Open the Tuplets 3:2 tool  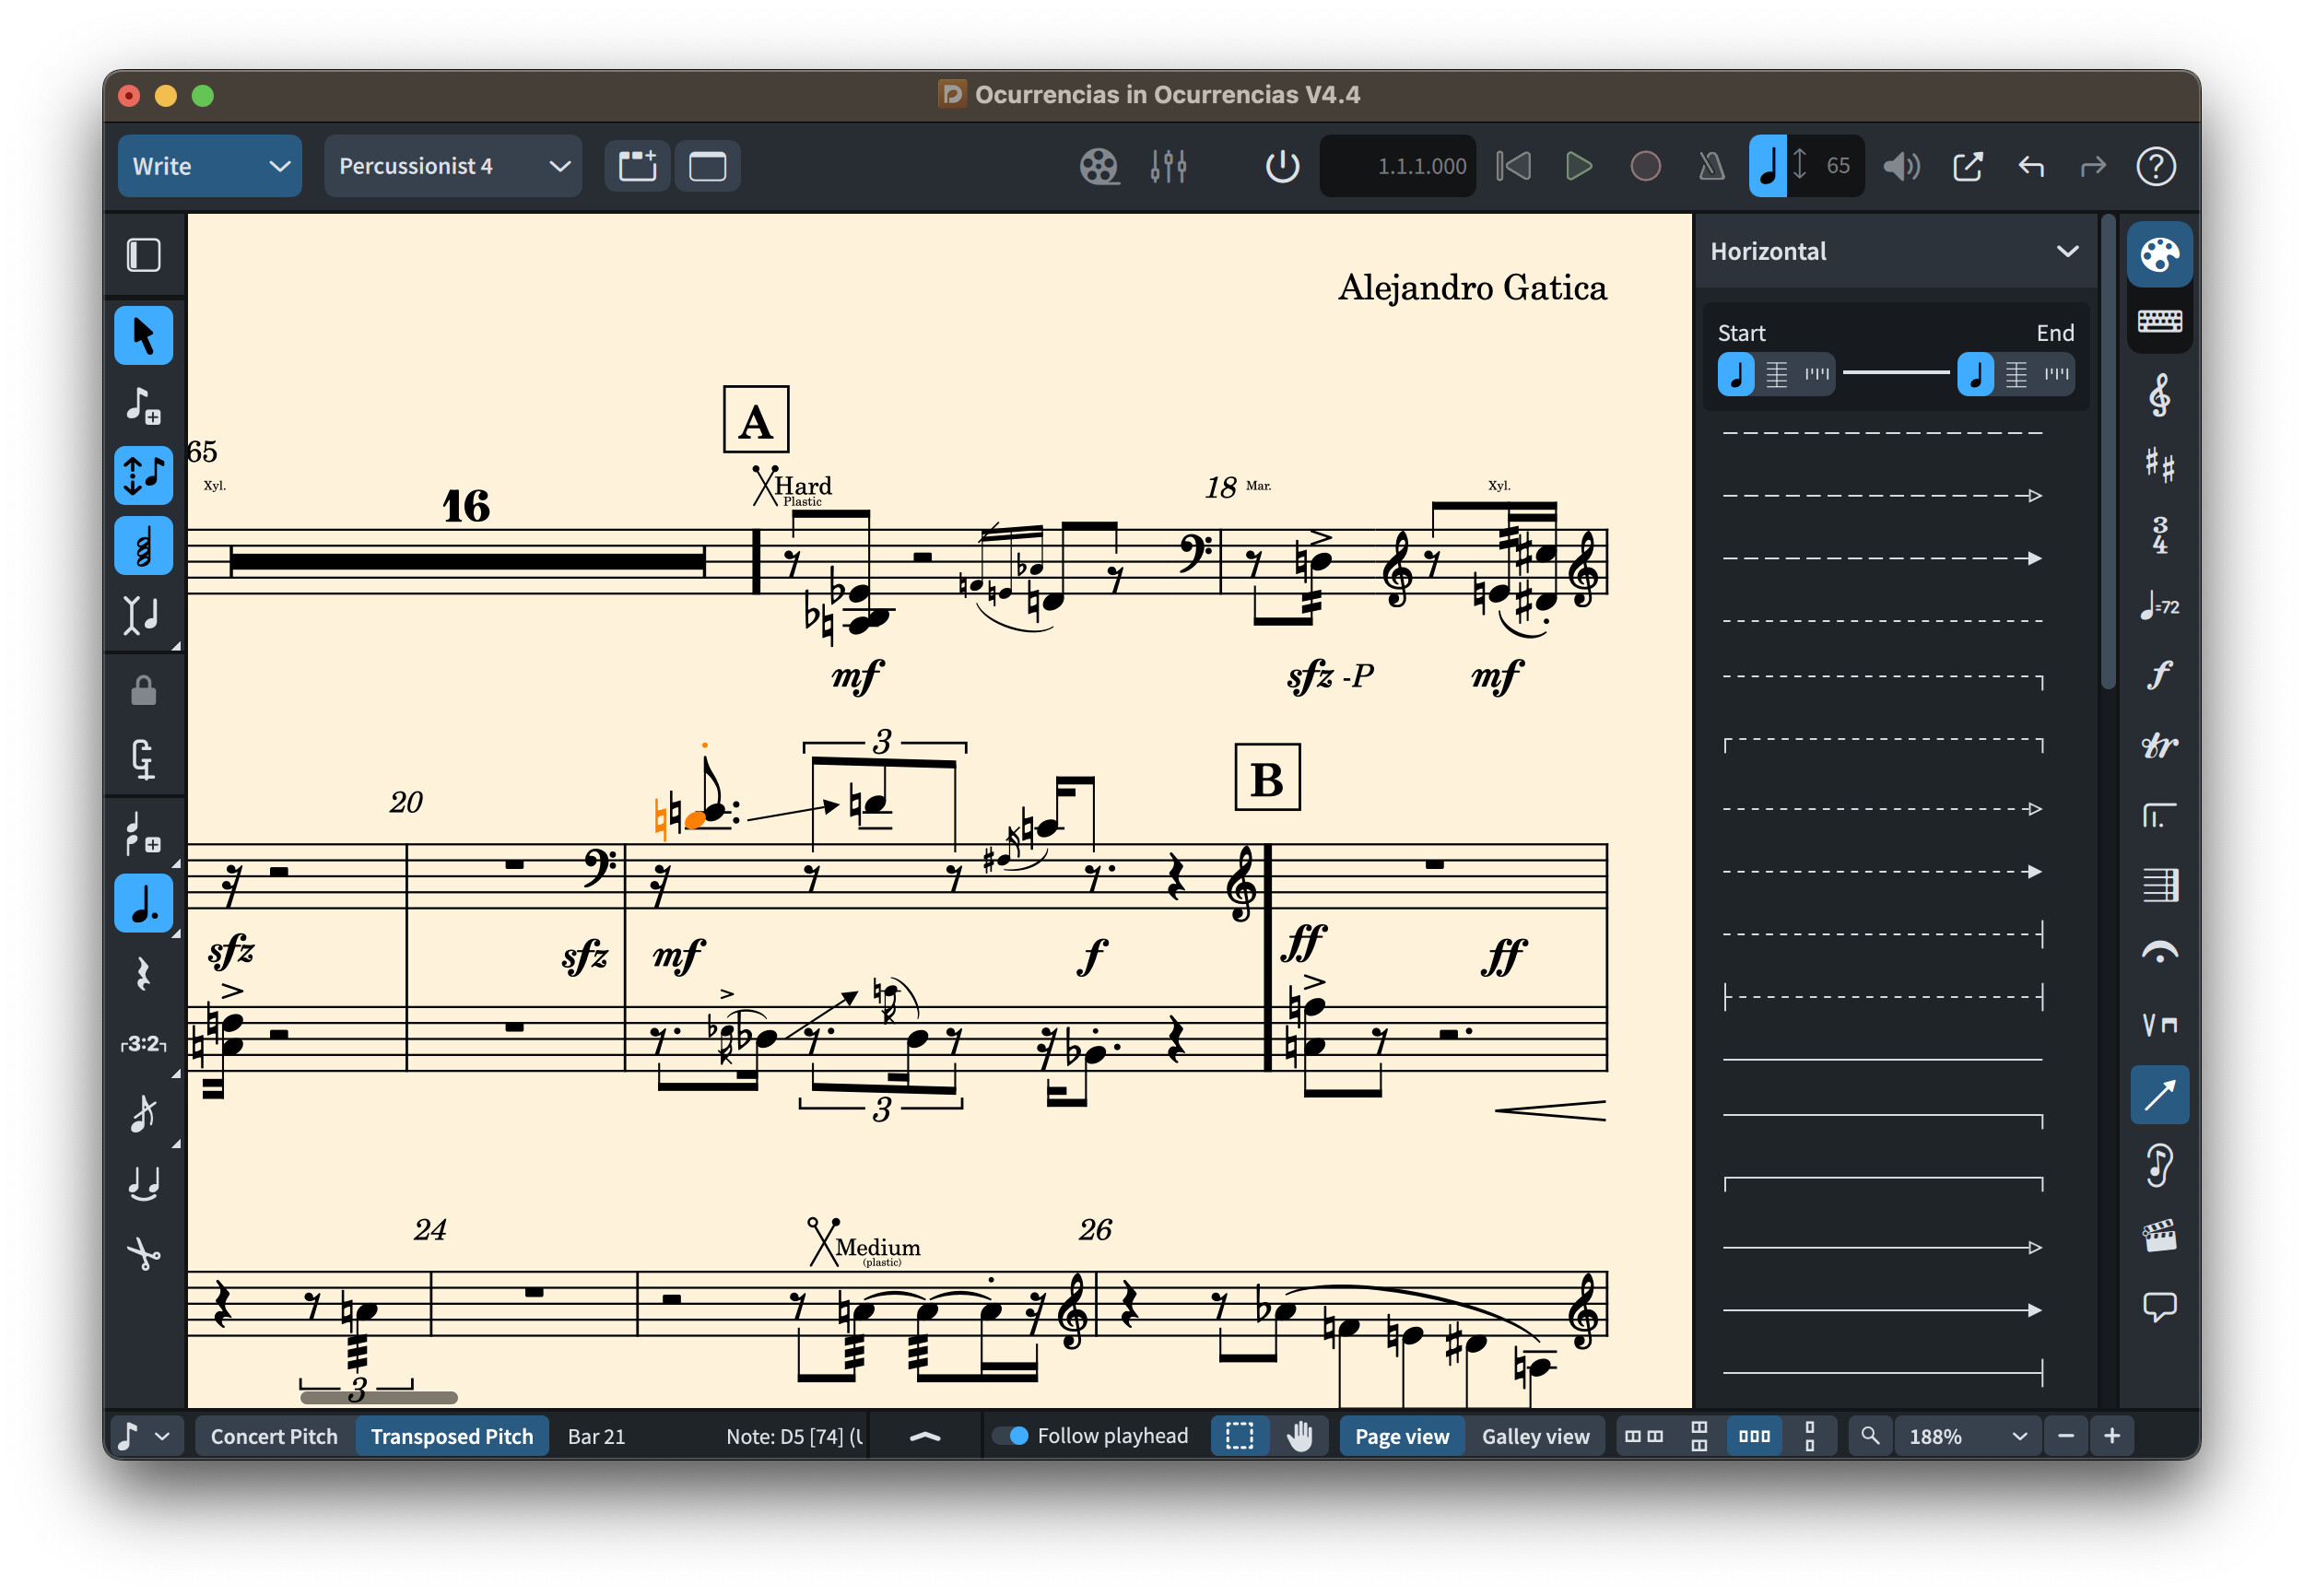143,1043
